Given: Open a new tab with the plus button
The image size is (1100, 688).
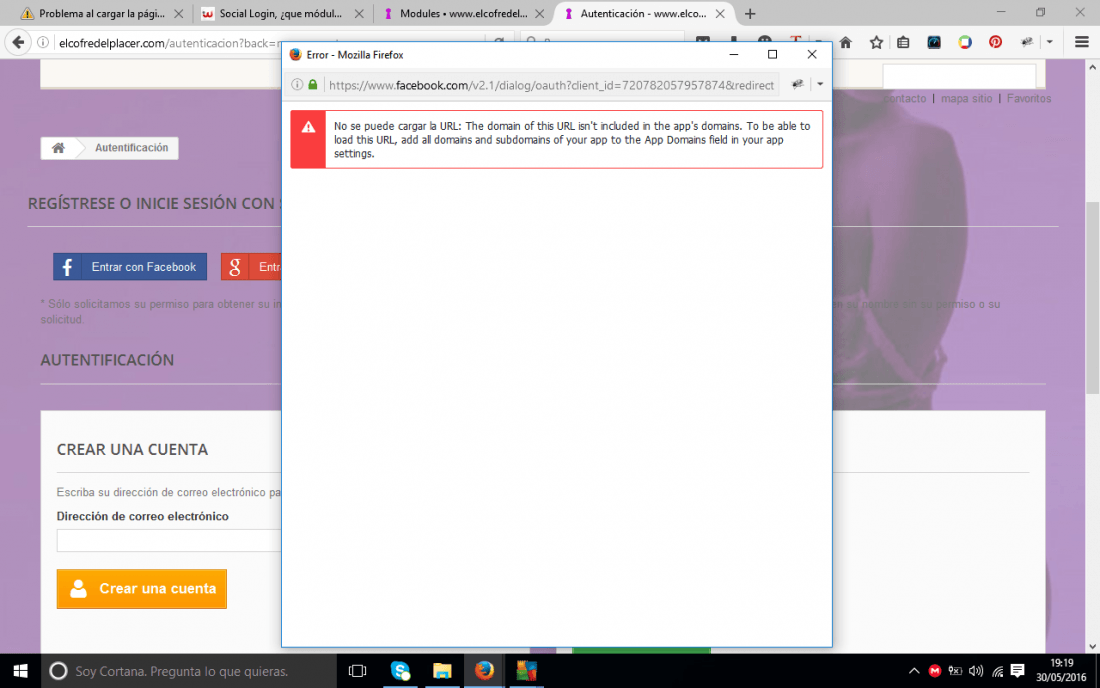Looking at the screenshot, I should (750, 13).
